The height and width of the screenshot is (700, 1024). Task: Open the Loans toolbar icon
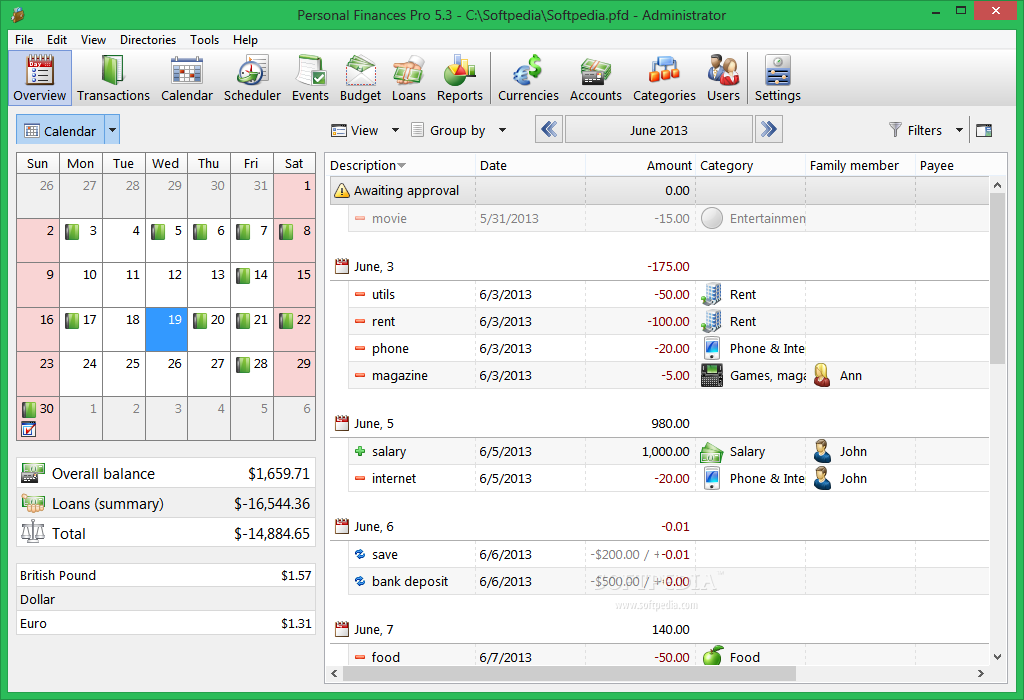409,78
